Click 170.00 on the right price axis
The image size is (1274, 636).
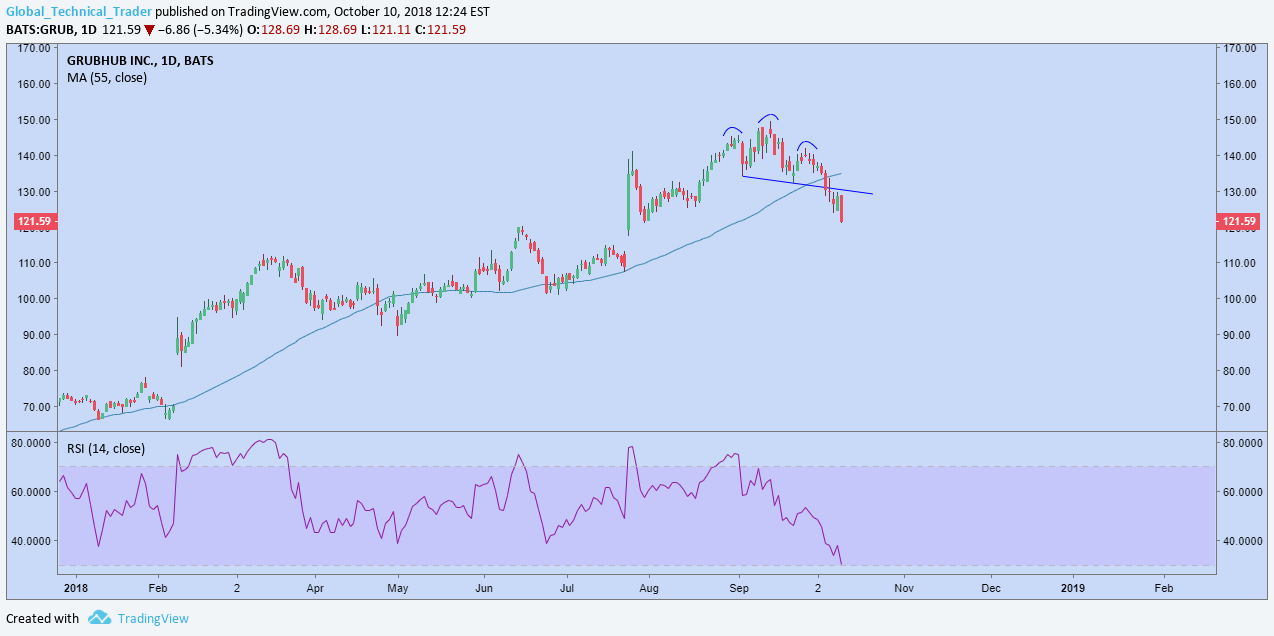(1241, 48)
